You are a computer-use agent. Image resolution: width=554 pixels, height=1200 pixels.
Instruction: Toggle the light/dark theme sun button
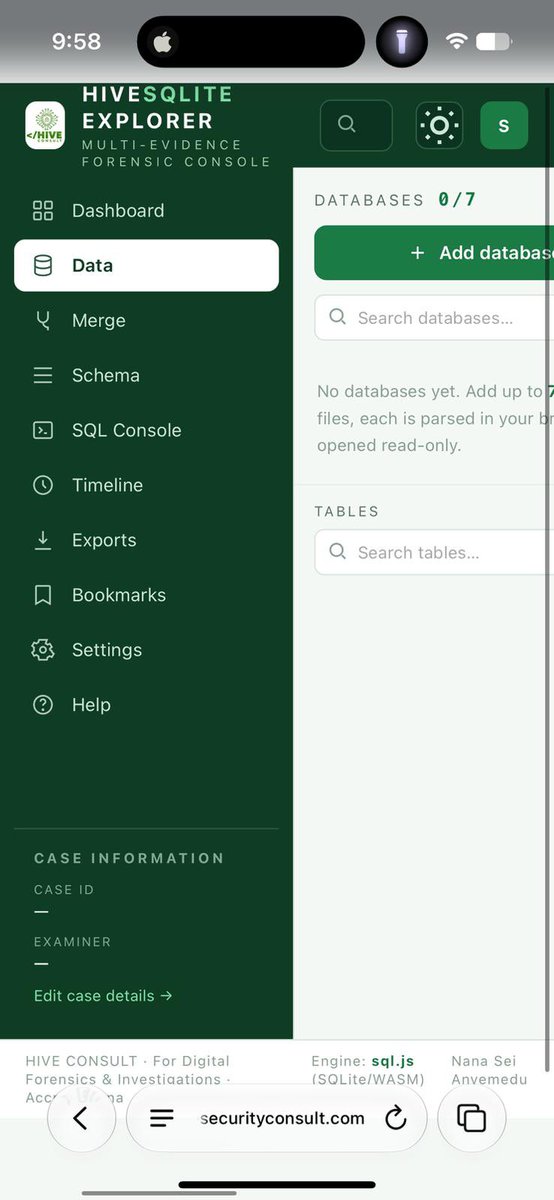(439, 125)
